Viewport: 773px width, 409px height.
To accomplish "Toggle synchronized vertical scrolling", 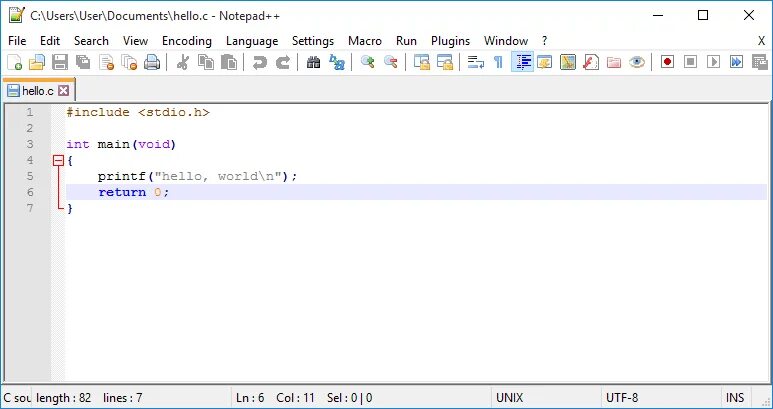I will pyautogui.click(x=422, y=62).
